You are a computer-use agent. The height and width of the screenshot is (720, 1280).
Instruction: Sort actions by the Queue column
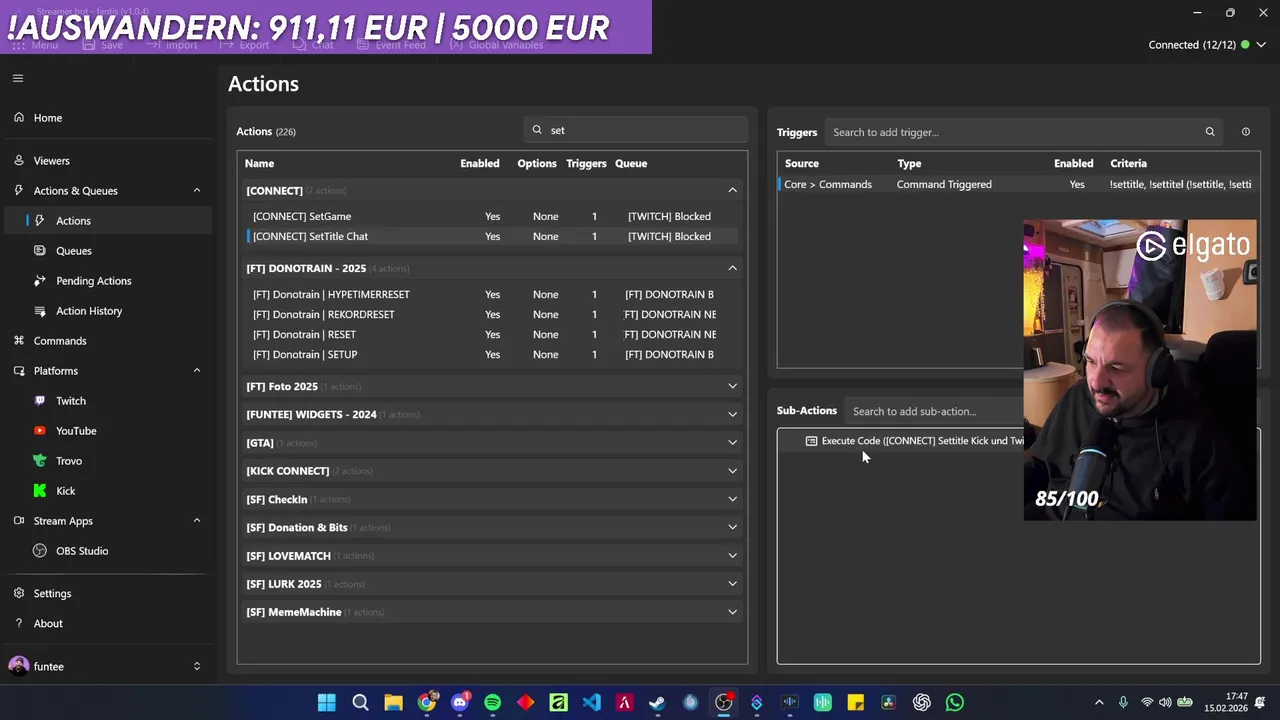click(x=631, y=163)
